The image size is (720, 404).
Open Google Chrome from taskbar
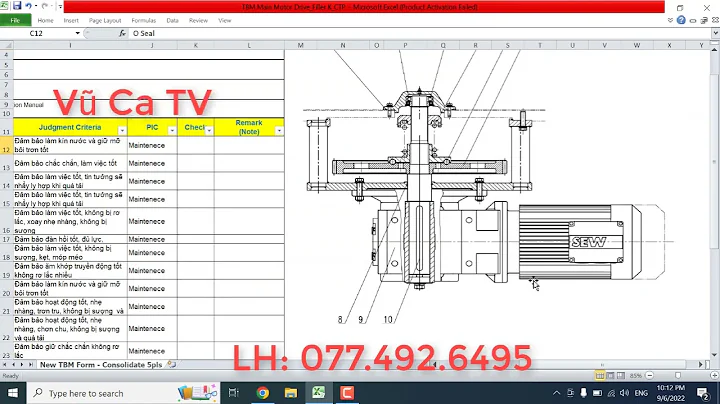click(262, 393)
